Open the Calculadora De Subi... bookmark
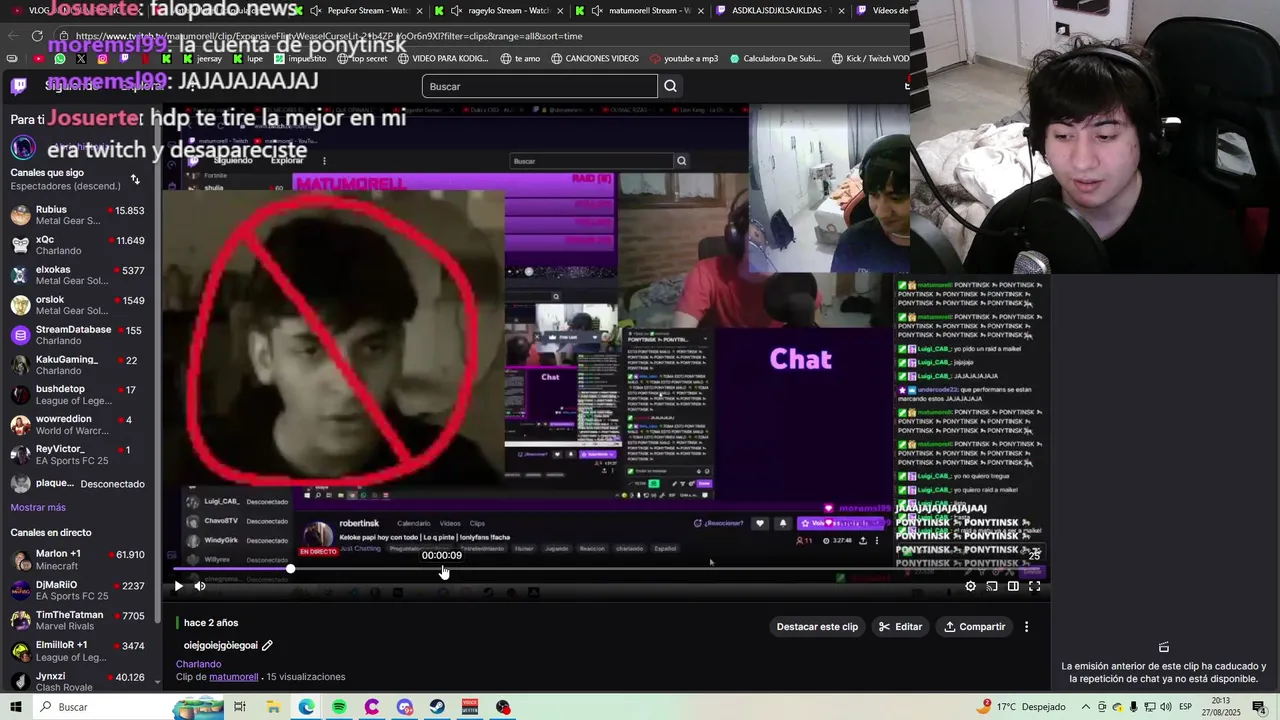The height and width of the screenshot is (720, 1280). pos(776,59)
